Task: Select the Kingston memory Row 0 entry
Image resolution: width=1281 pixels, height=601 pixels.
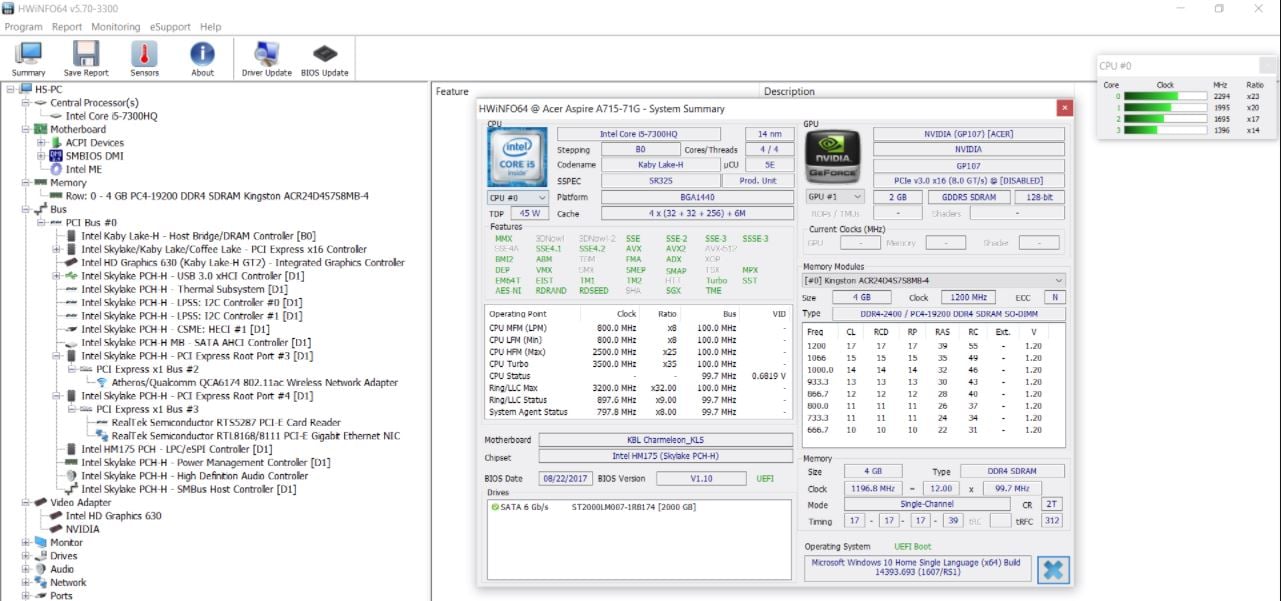Action: pyautogui.click(x=216, y=196)
